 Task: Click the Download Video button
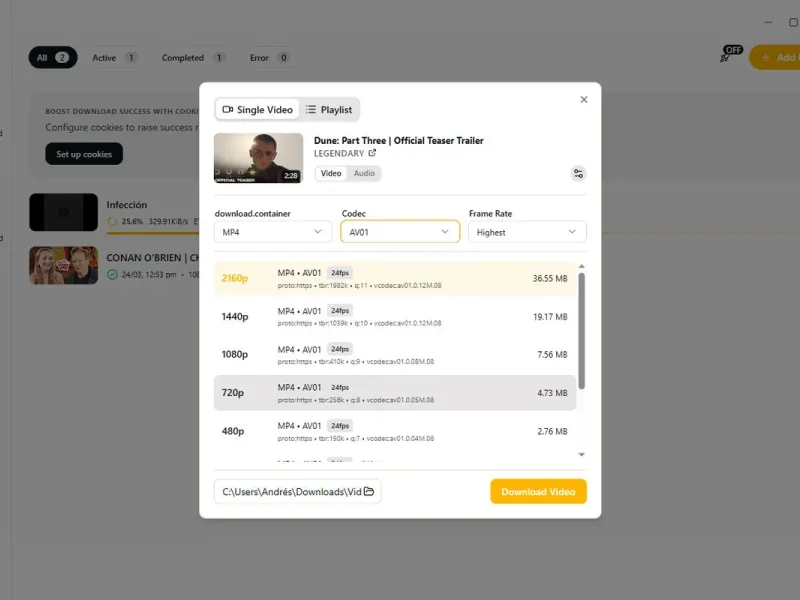pyautogui.click(x=538, y=491)
